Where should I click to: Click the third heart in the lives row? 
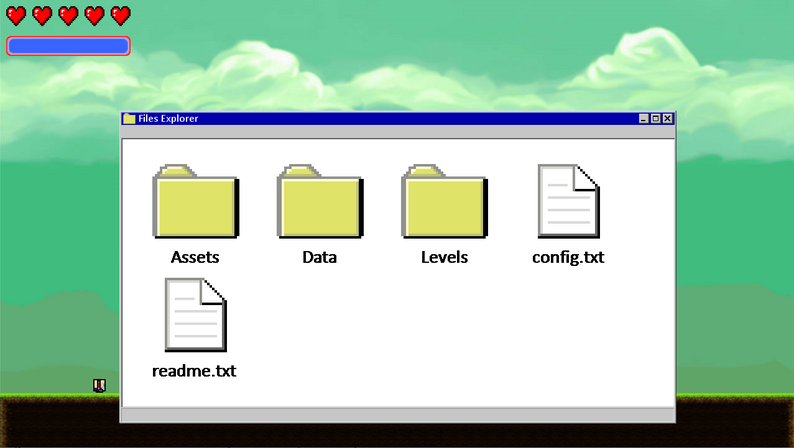pyautogui.click(x=68, y=16)
